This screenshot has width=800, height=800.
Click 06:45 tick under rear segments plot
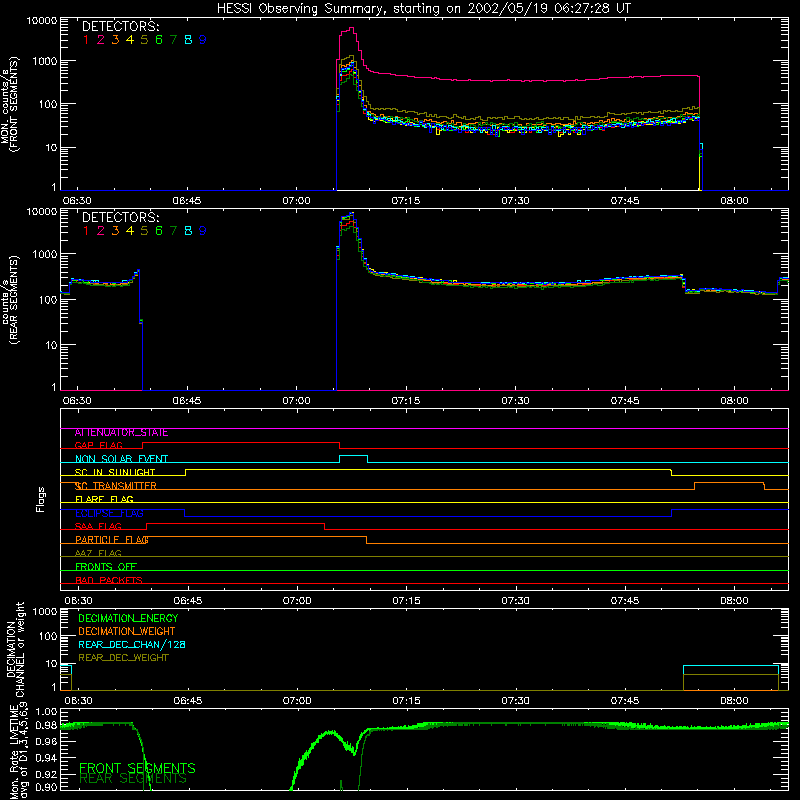tap(187, 401)
